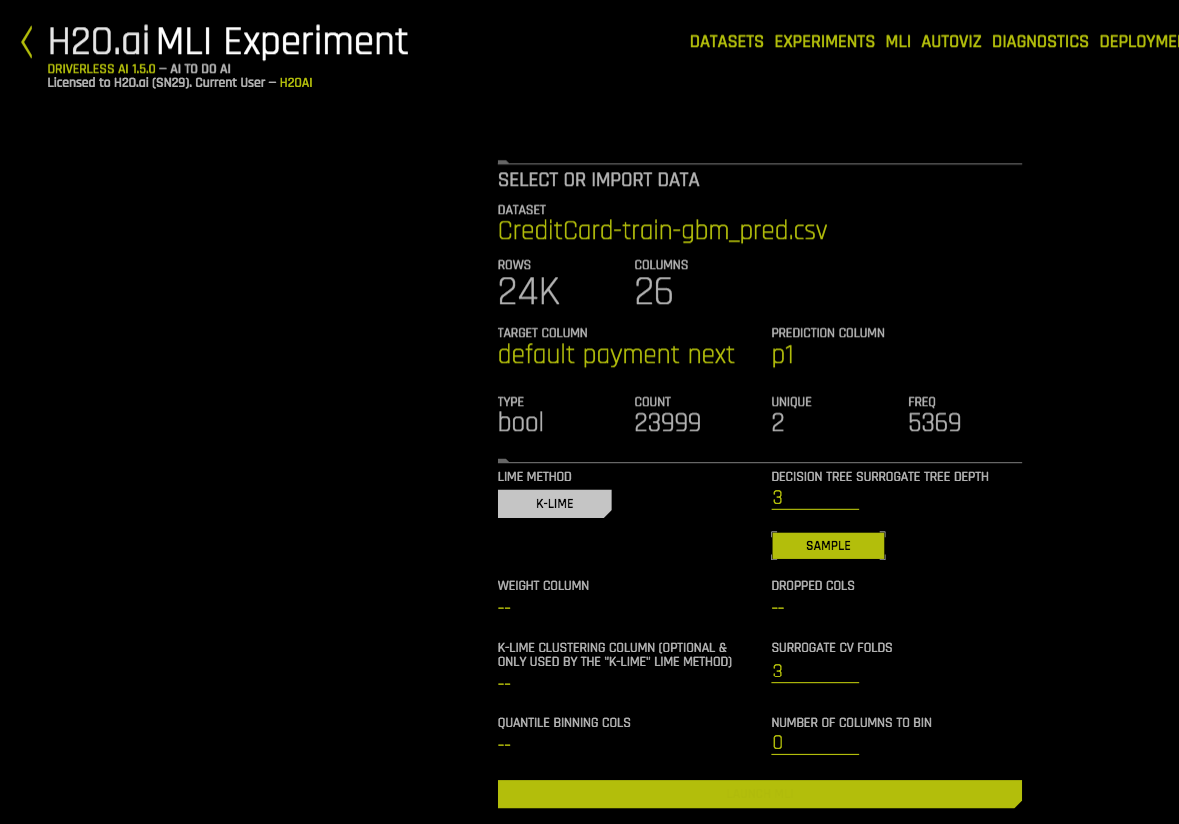
Task: Click the K-LIME method button
Action: tap(554, 504)
